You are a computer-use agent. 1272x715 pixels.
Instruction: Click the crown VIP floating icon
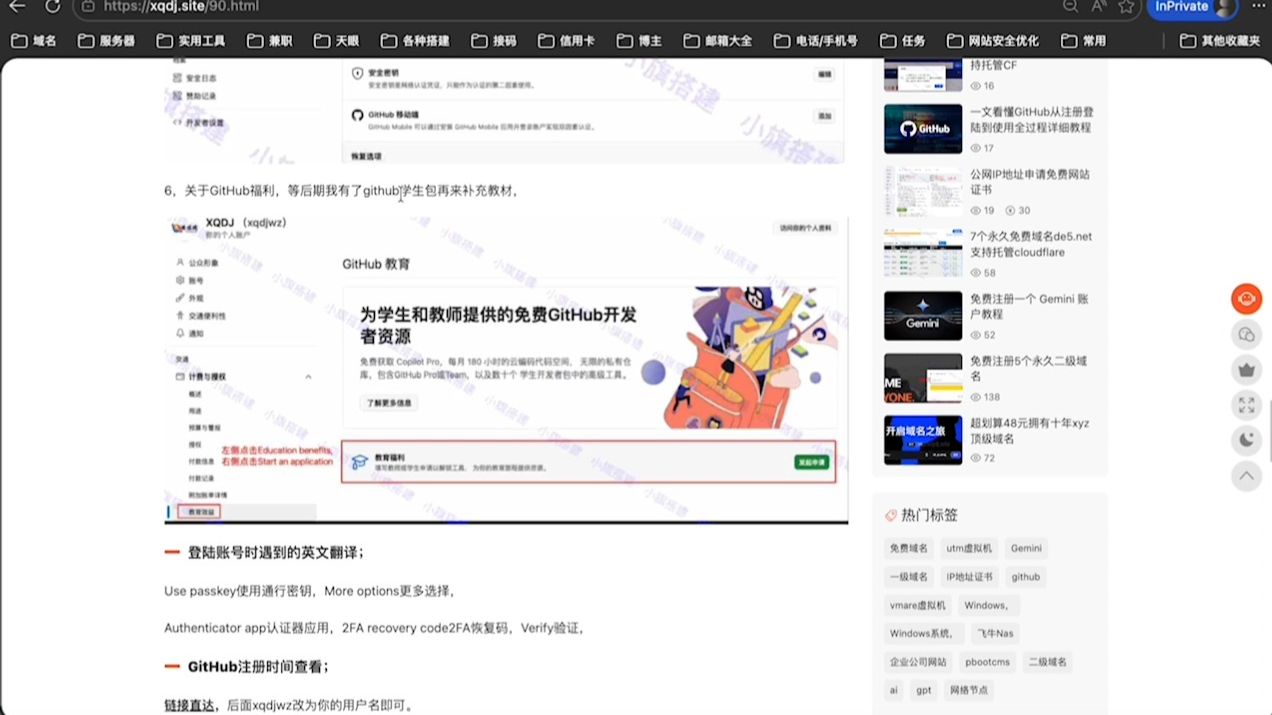tap(1246, 369)
